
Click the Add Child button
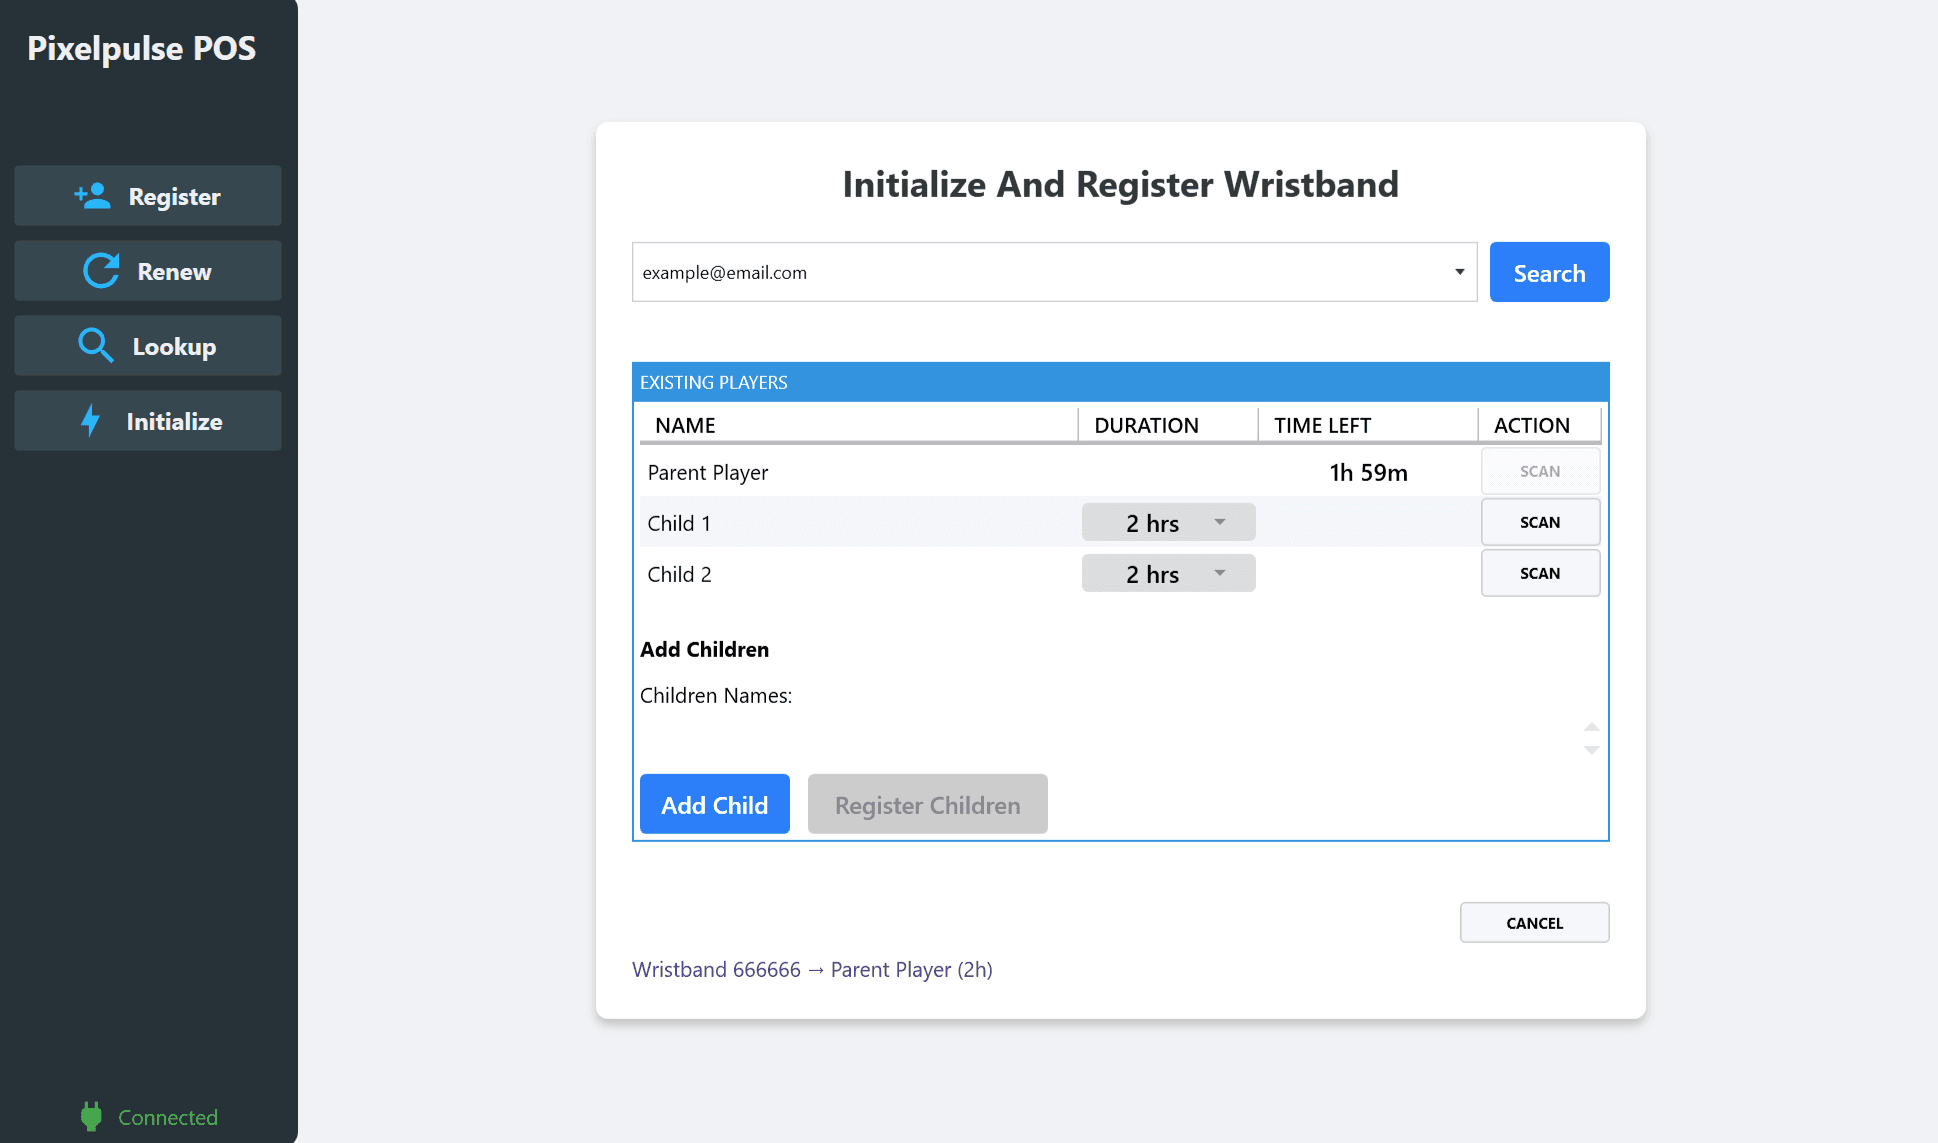714,804
